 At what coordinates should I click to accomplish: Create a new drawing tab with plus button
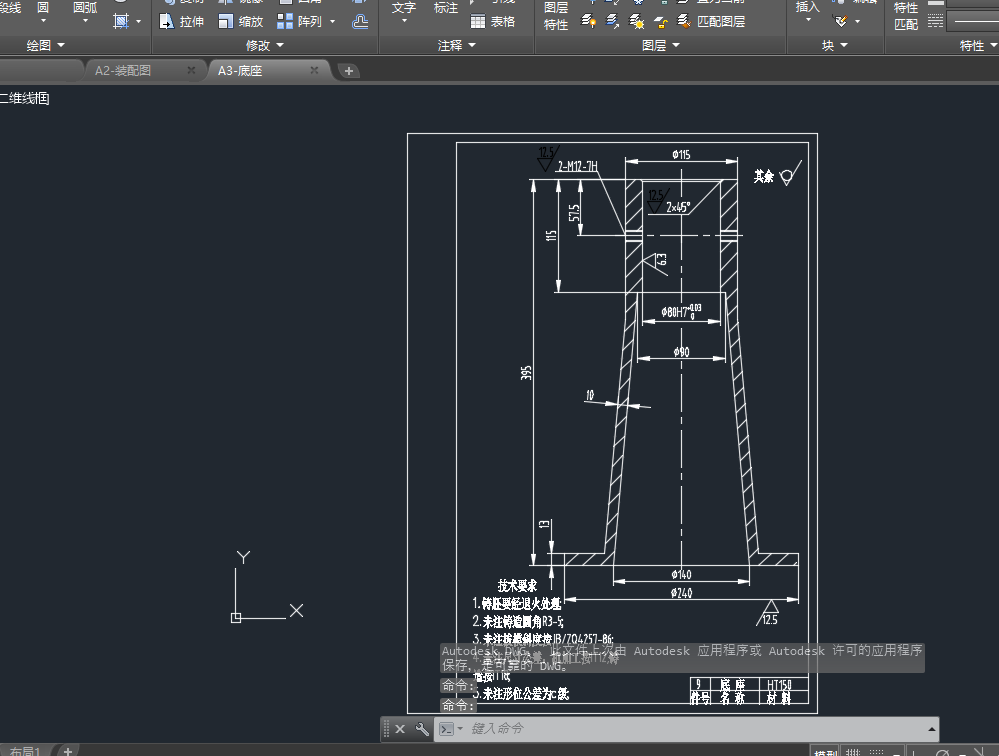click(349, 71)
